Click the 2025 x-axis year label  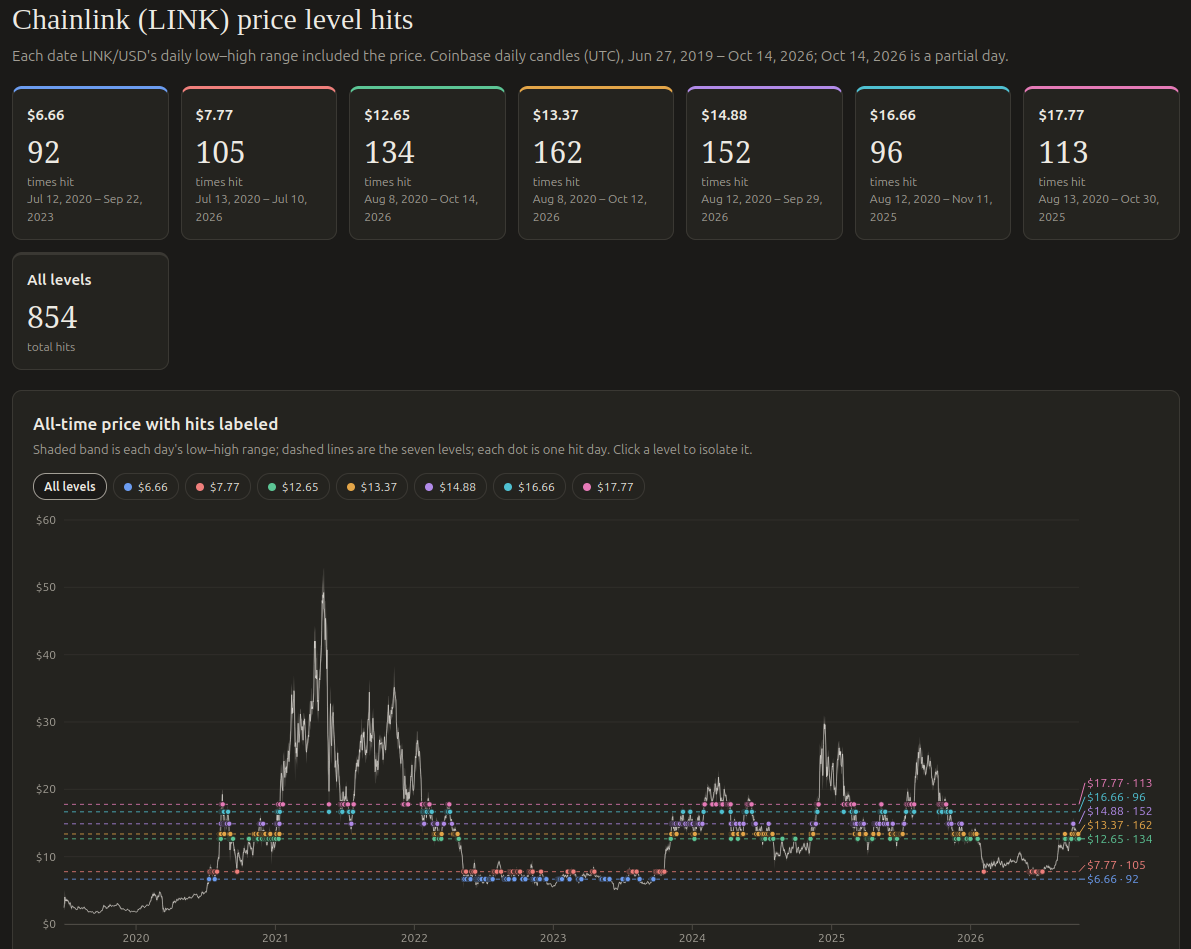tap(832, 938)
